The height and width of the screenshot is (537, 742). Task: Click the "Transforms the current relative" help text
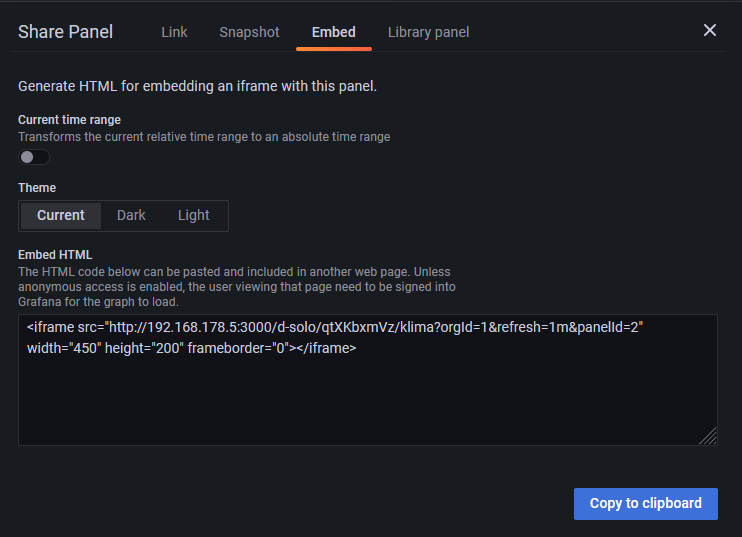204,137
